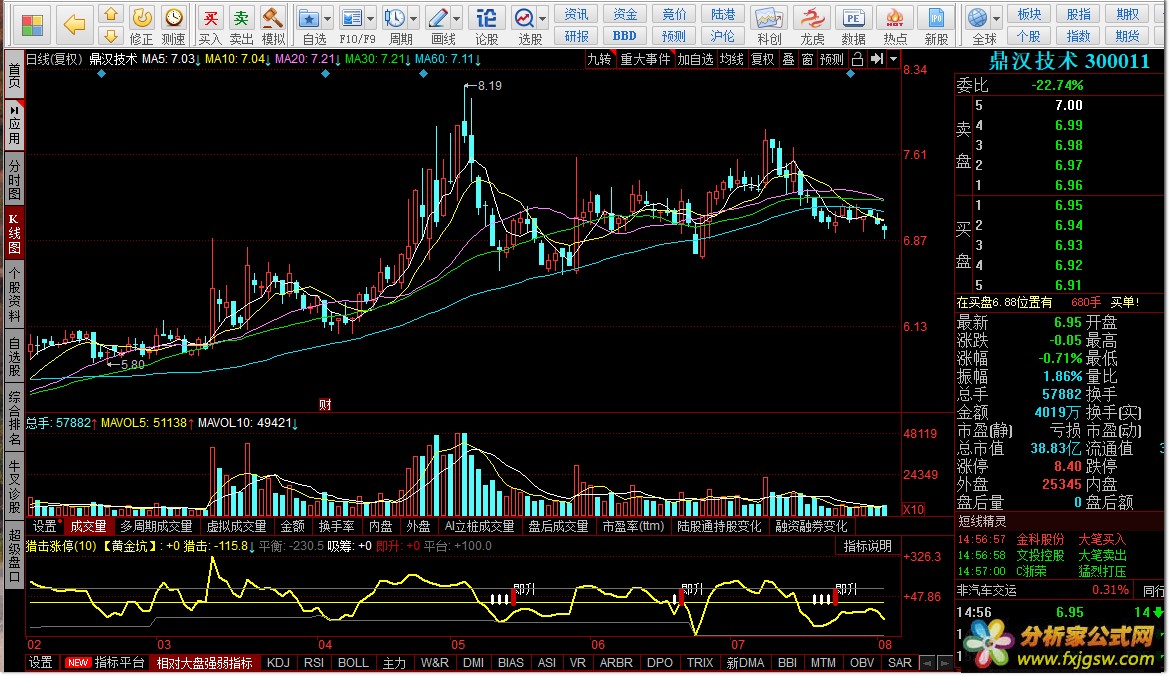The image size is (1171, 676).
Task: Click the 8.19 high price label
Action: click(x=489, y=86)
